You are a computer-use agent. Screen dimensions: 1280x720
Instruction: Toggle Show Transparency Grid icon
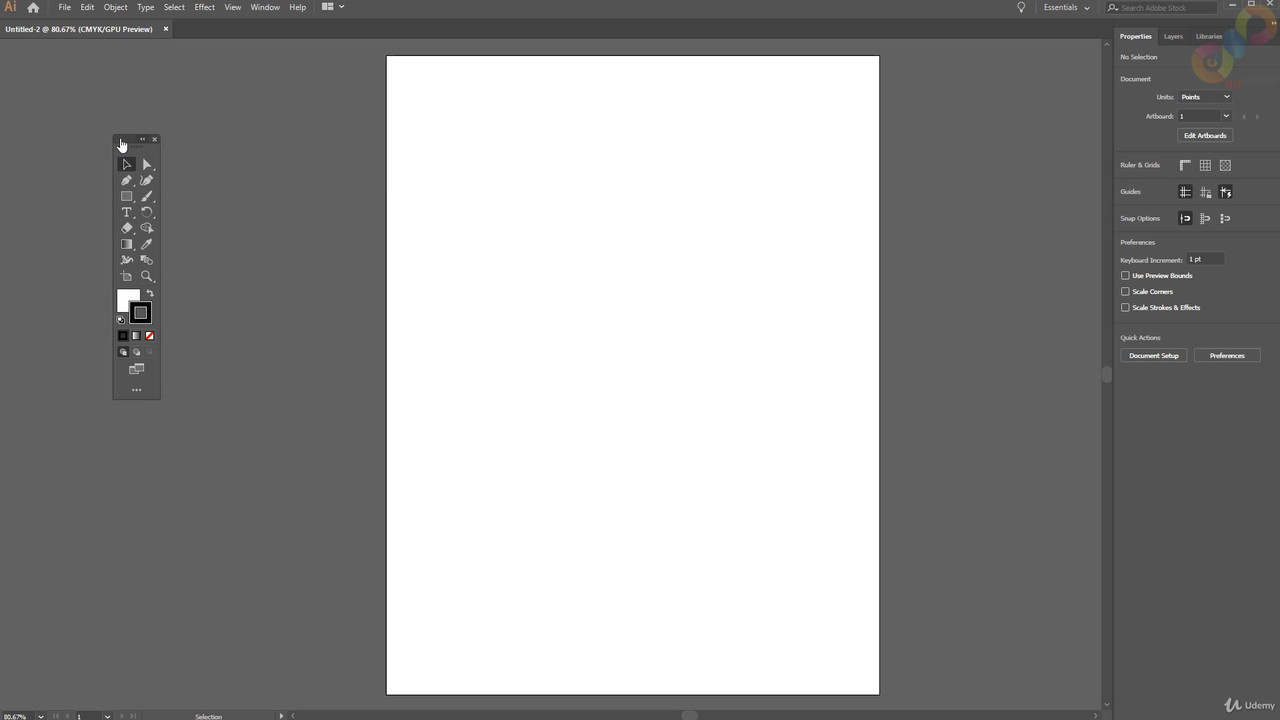pyautogui.click(x=1225, y=165)
